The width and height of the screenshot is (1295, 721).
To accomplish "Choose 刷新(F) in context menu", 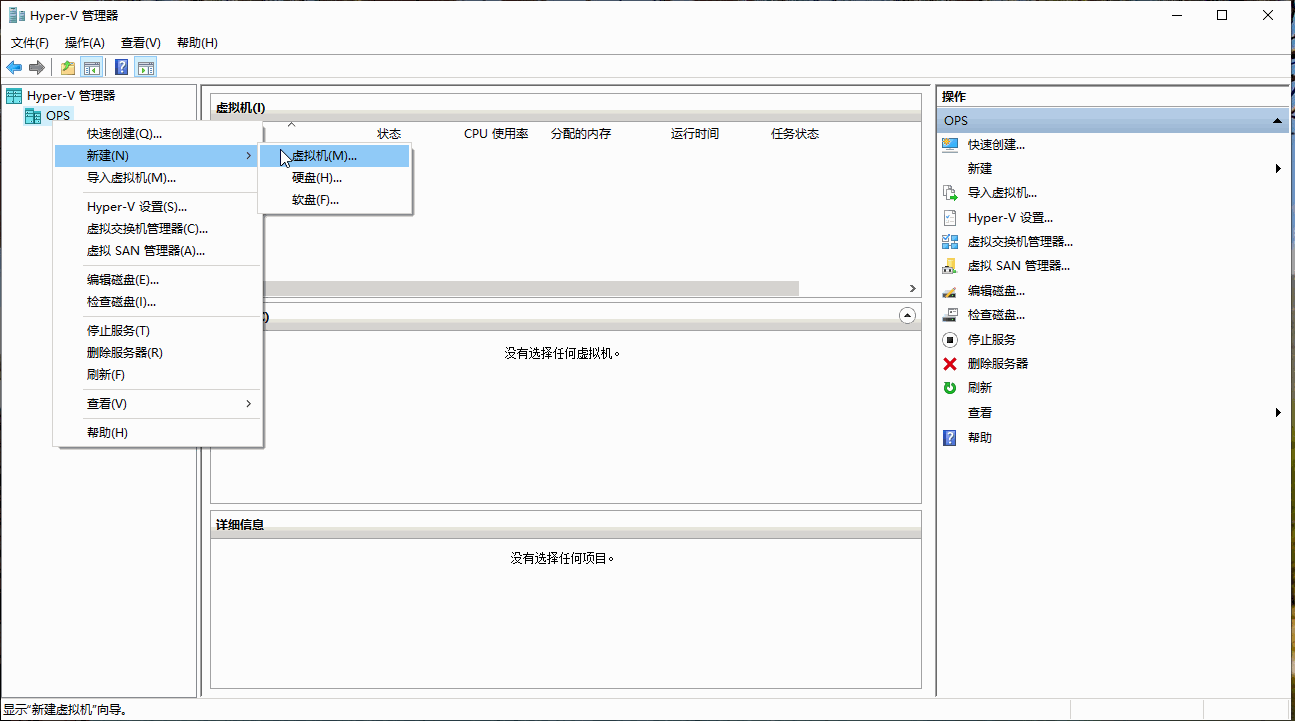I will click(158, 375).
